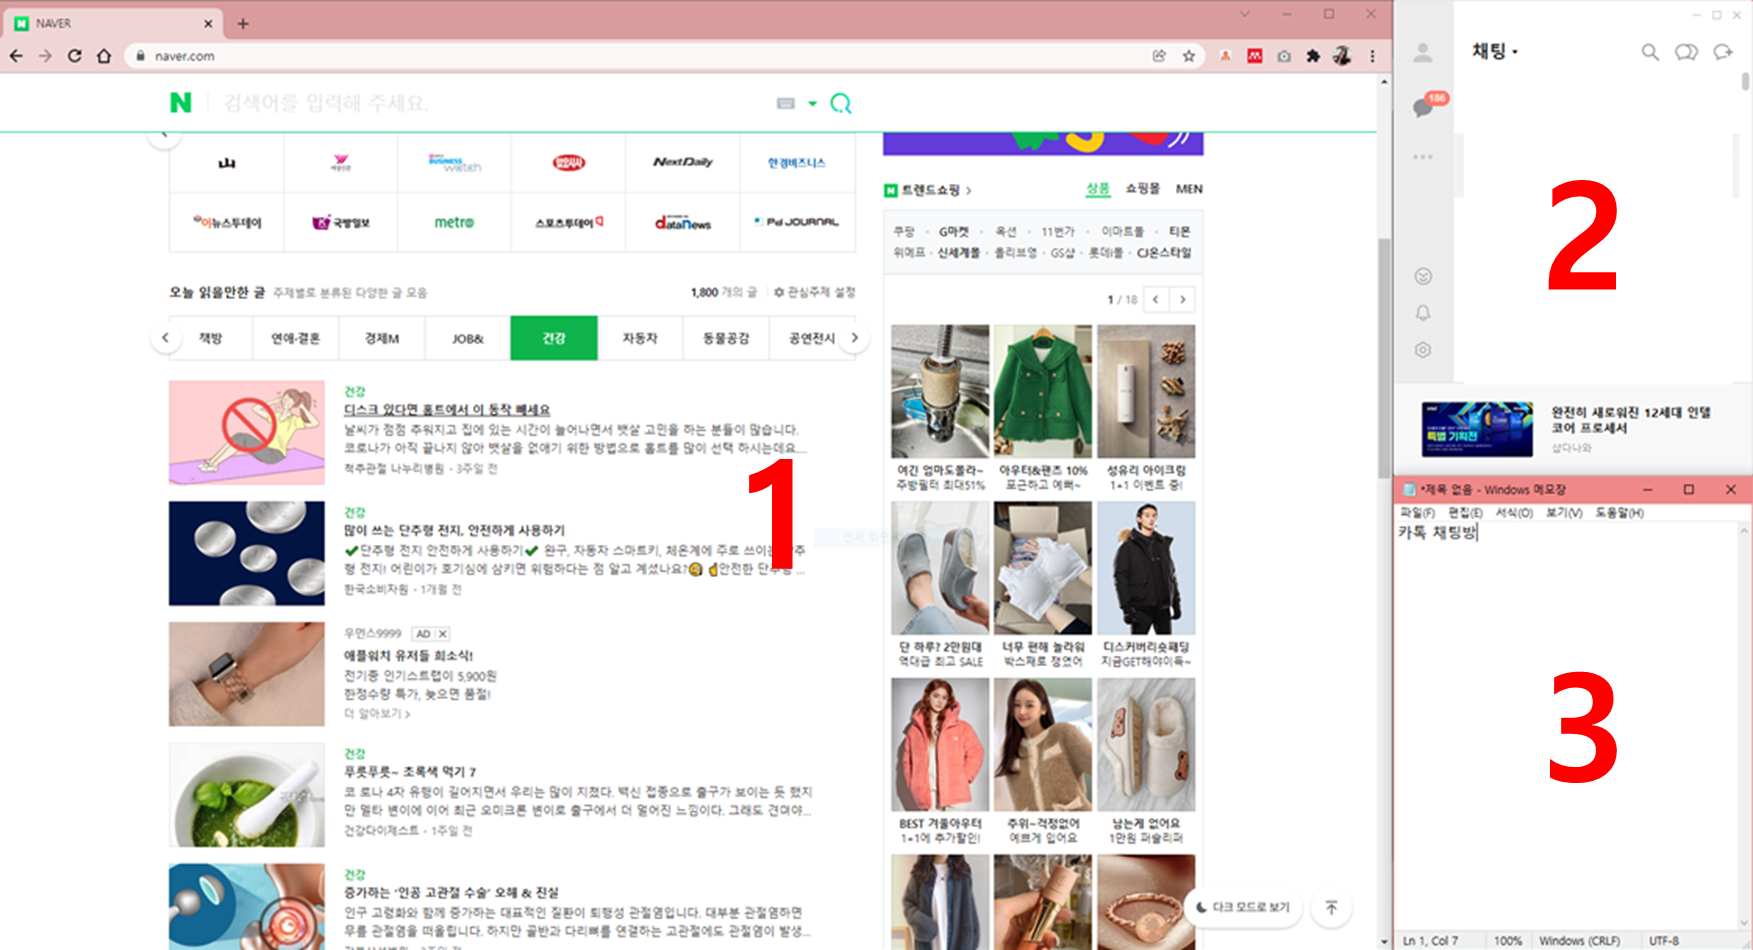Click the Chrome address bar showing naver.com
Viewport: 1753px width, 950px height.
coord(640,56)
